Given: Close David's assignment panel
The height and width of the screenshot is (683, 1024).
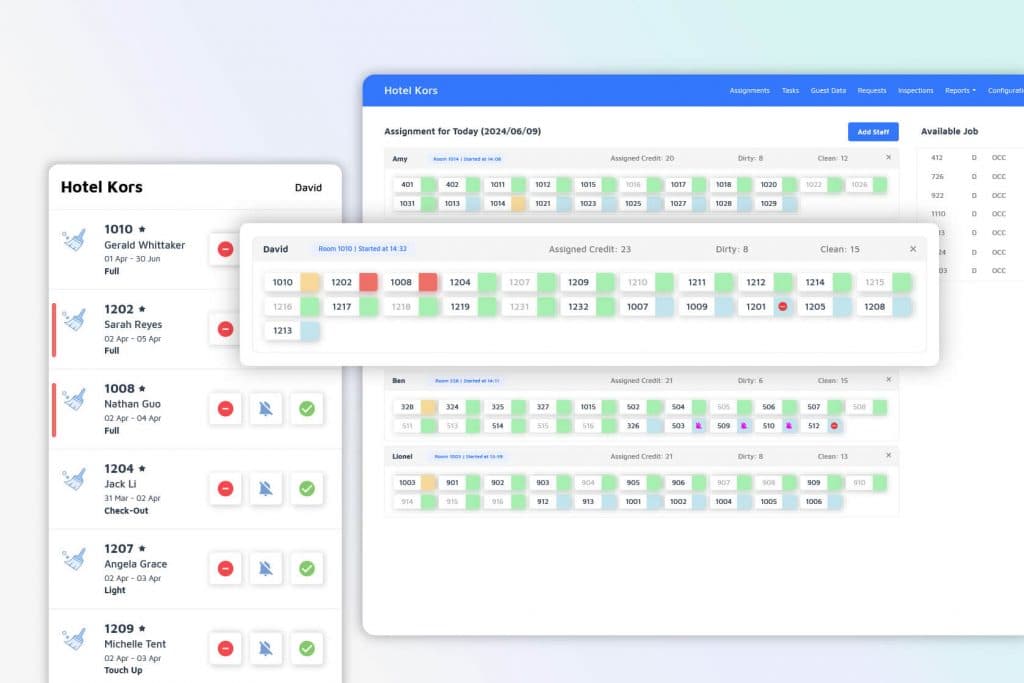Looking at the screenshot, I should (912, 249).
